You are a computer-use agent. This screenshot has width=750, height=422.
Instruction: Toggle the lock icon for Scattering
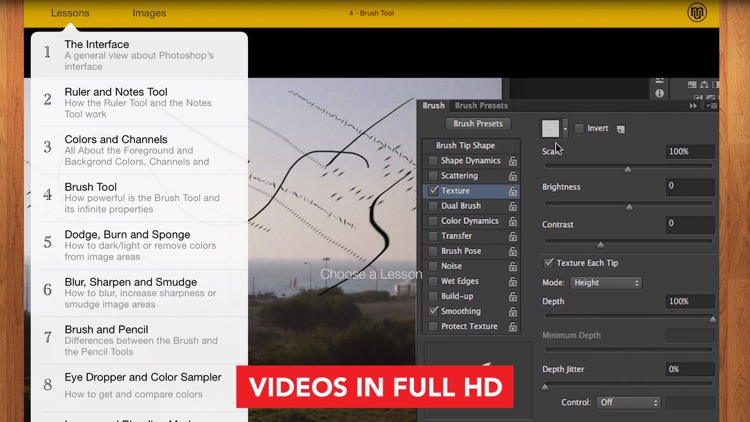click(x=513, y=176)
